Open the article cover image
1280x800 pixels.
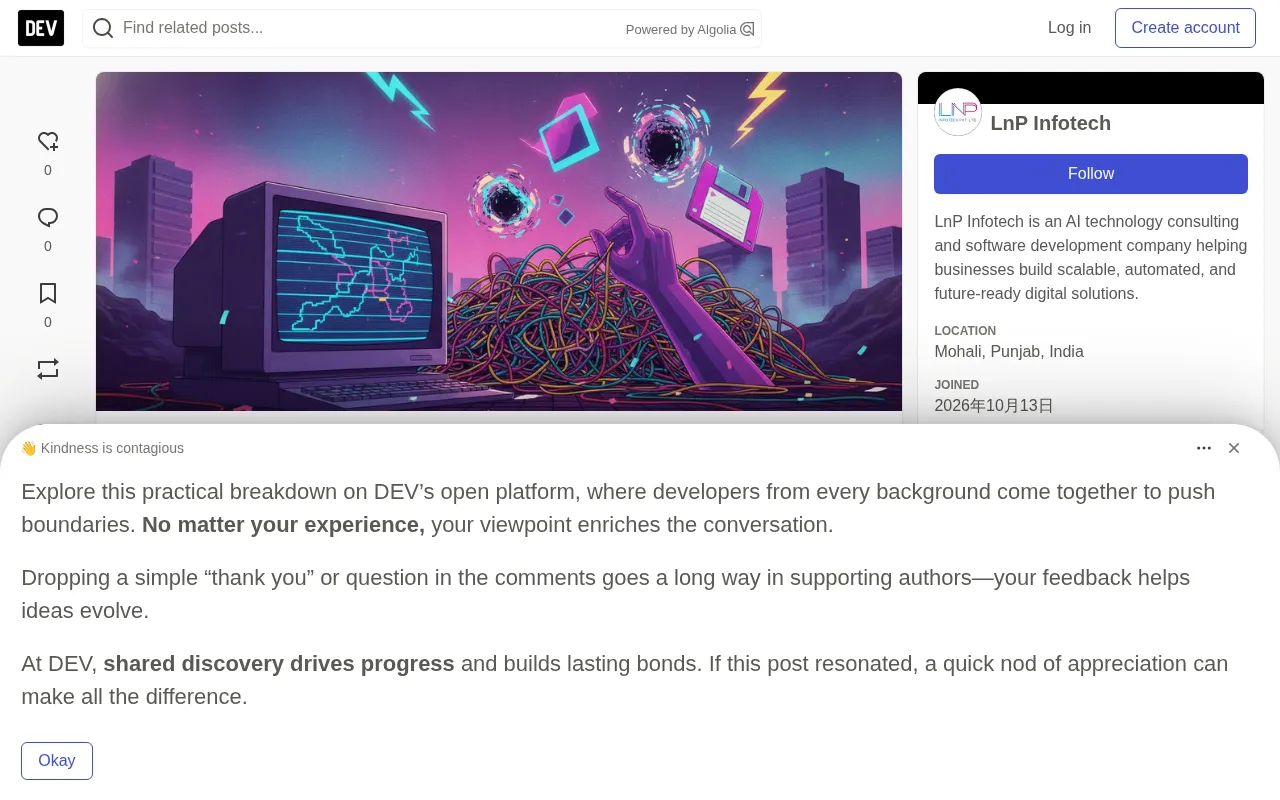point(499,241)
